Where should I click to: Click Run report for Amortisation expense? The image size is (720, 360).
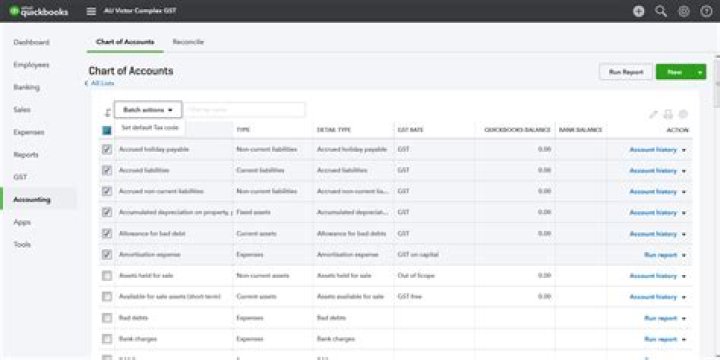coord(661,255)
